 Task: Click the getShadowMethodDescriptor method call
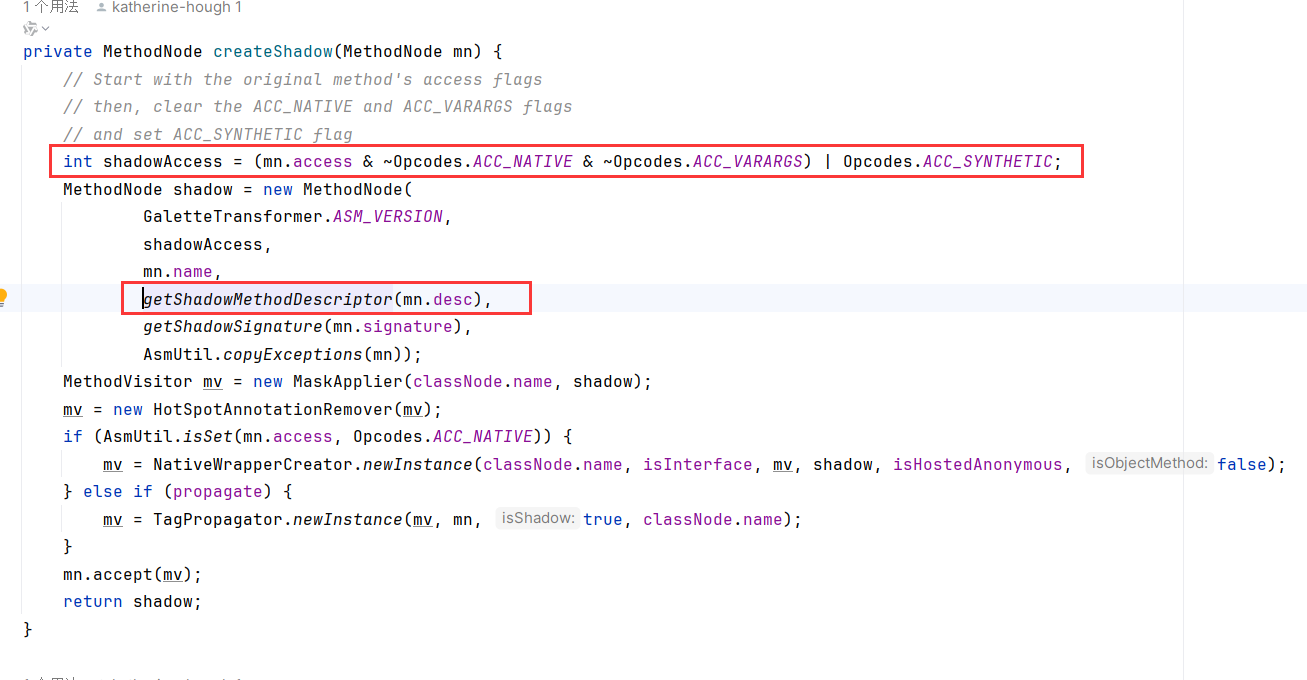click(267, 299)
